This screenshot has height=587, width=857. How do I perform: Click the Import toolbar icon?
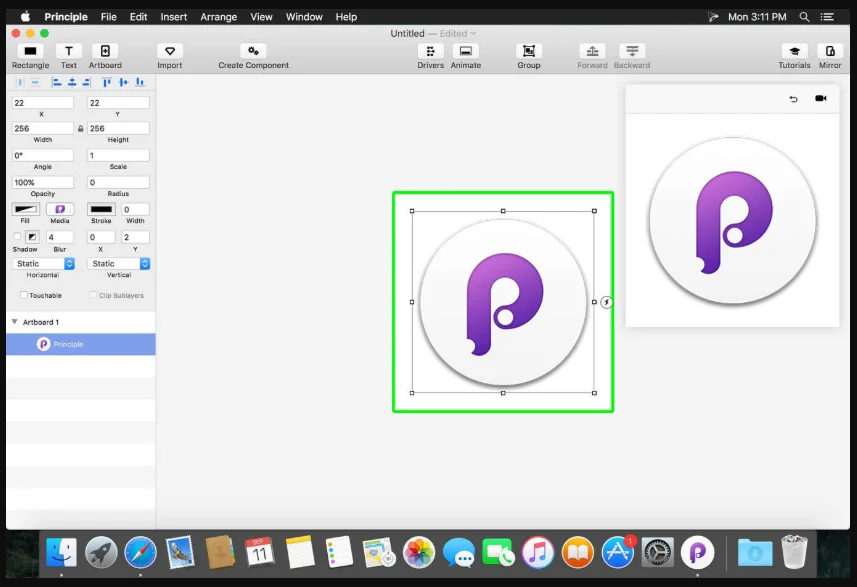(x=170, y=51)
